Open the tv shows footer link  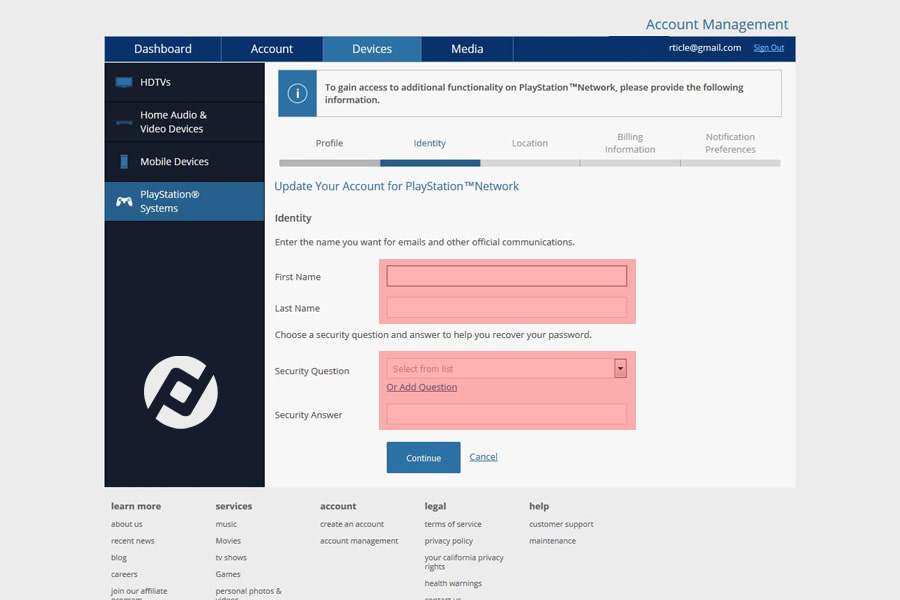pos(231,558)
